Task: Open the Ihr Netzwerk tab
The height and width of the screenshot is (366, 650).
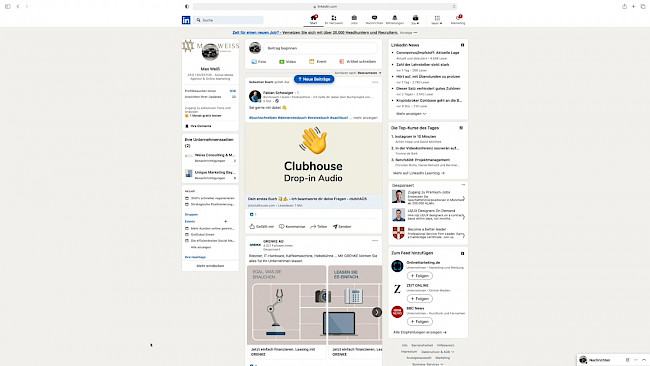Action: click(x=334, y=20)
